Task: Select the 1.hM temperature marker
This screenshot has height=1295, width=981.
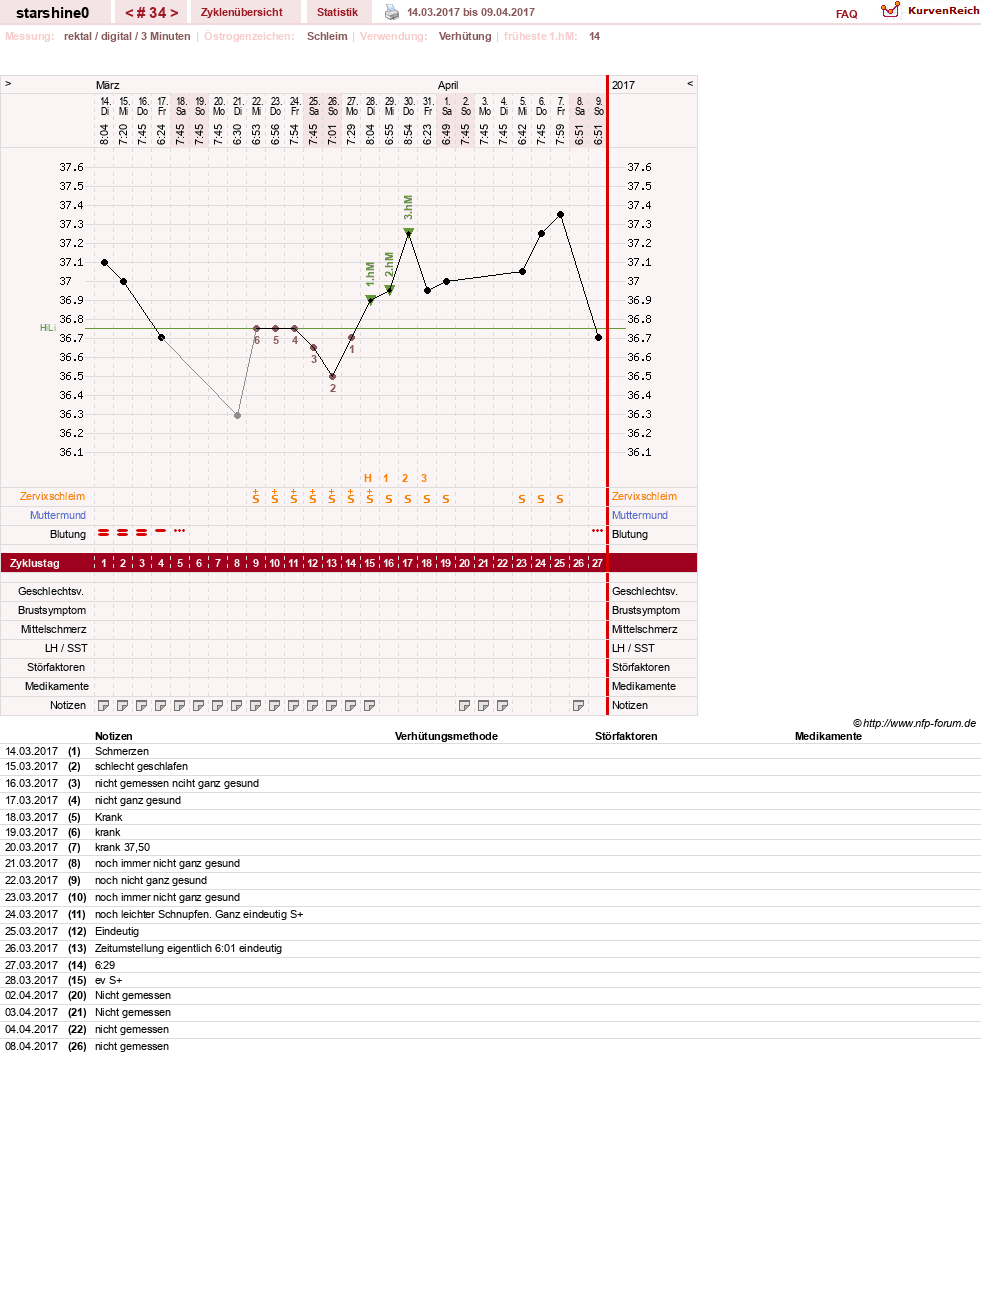Action: (x=370, y=299)
